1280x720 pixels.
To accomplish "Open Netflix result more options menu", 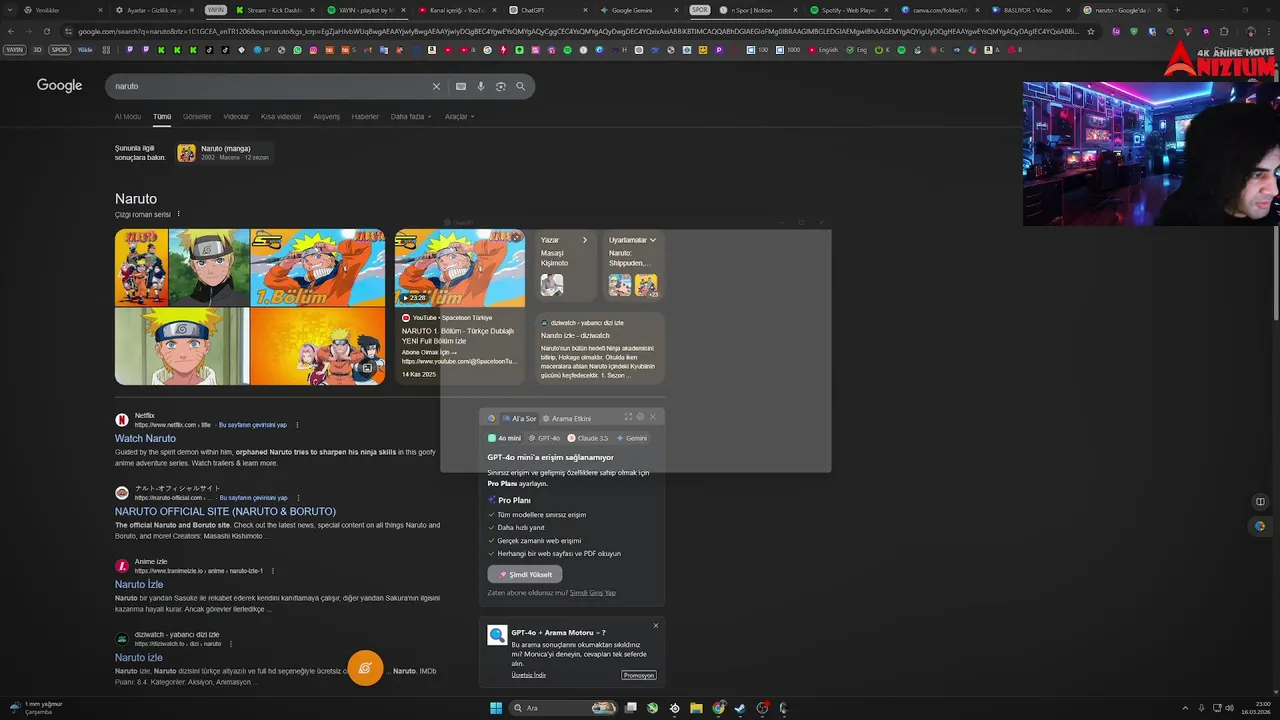I will 297,425.
